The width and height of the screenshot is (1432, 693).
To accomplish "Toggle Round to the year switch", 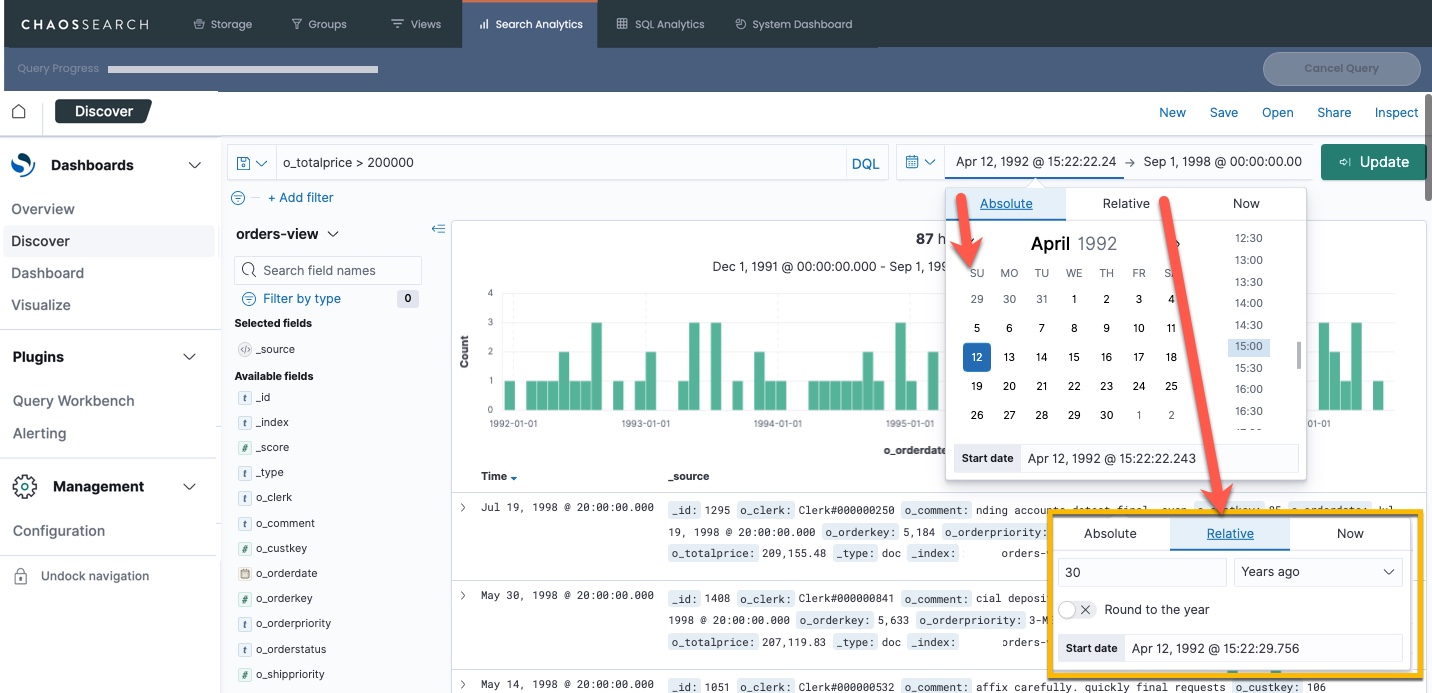I will click(1077, 610).
